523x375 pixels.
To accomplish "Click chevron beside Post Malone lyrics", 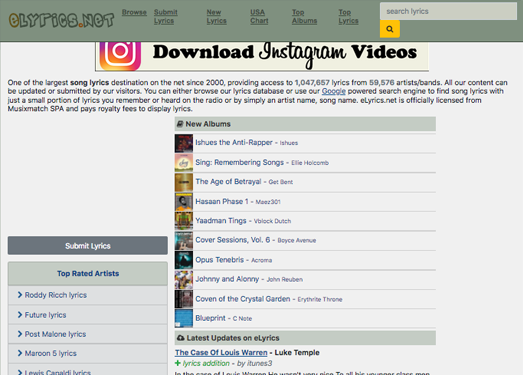I will [x=20, y=334].
